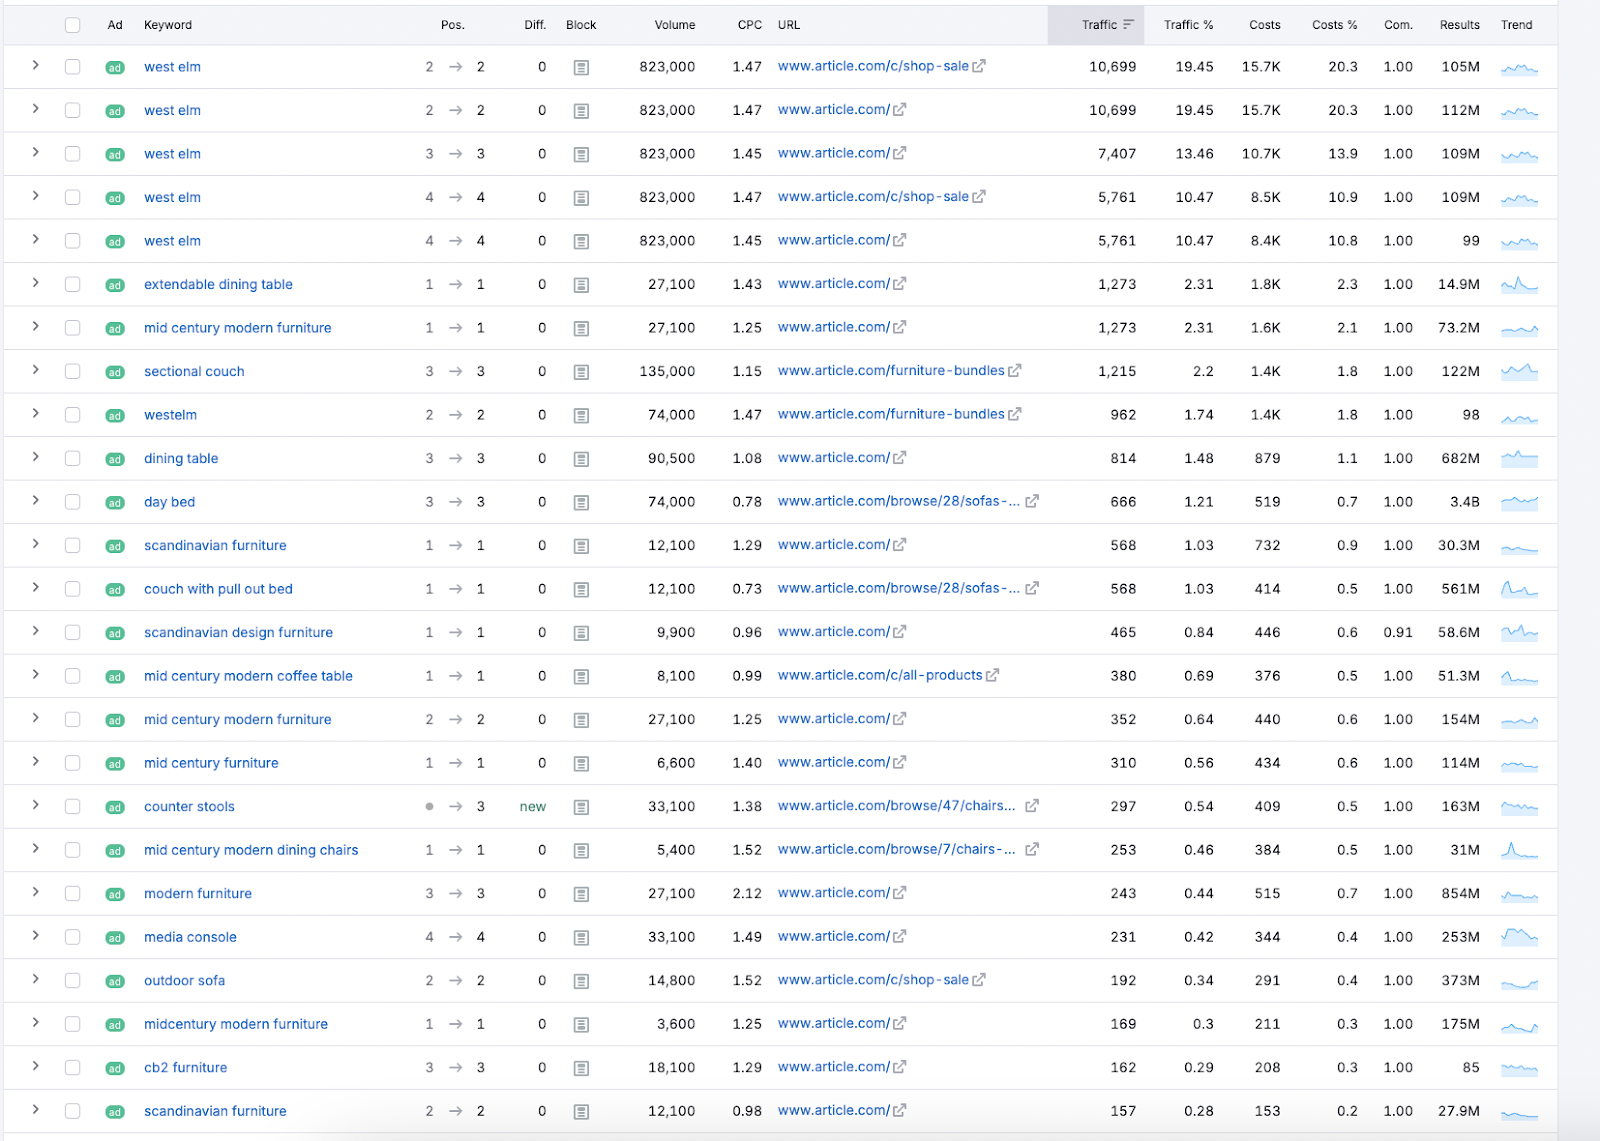Expand the day bed row

35,500
